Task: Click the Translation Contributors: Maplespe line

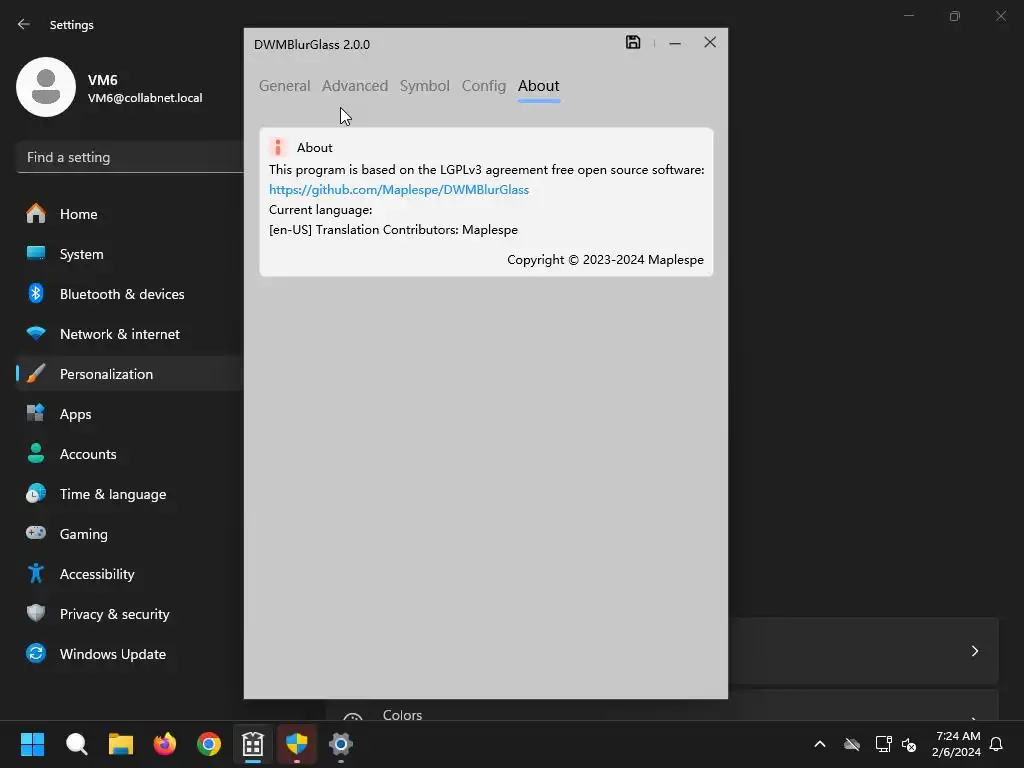Action: [393, 230]
